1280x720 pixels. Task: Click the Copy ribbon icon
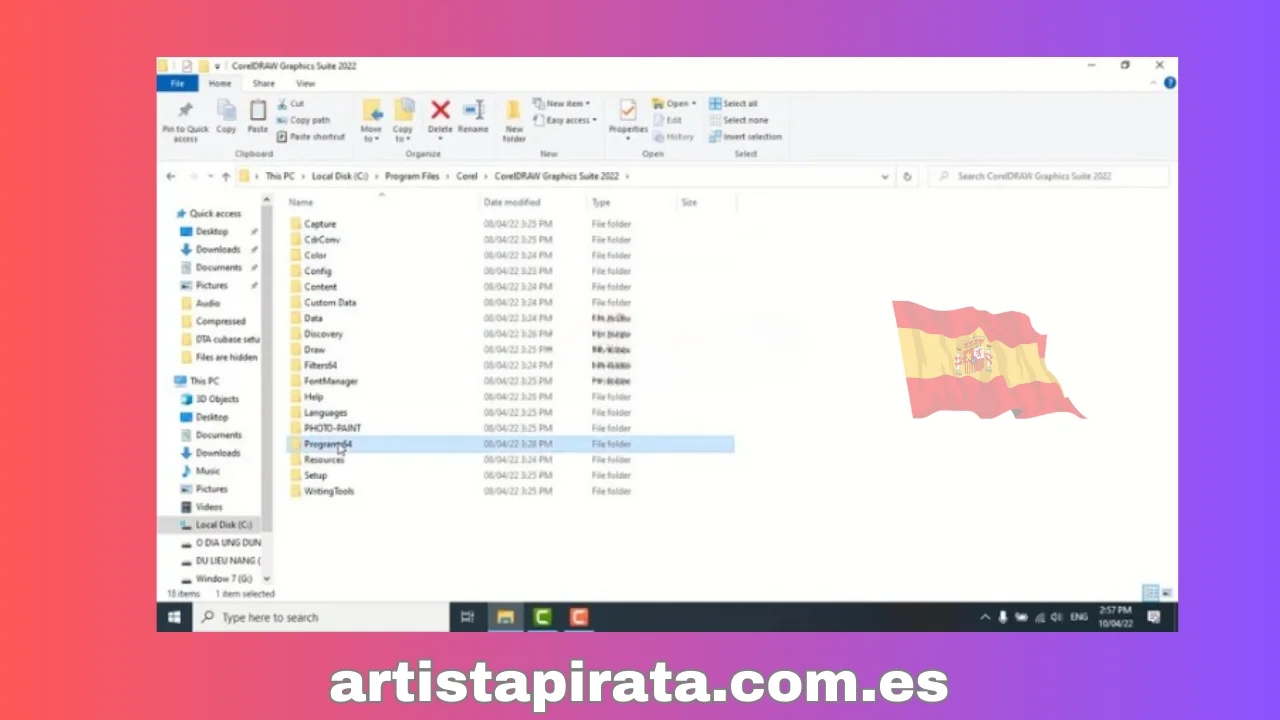coord(227,110)
